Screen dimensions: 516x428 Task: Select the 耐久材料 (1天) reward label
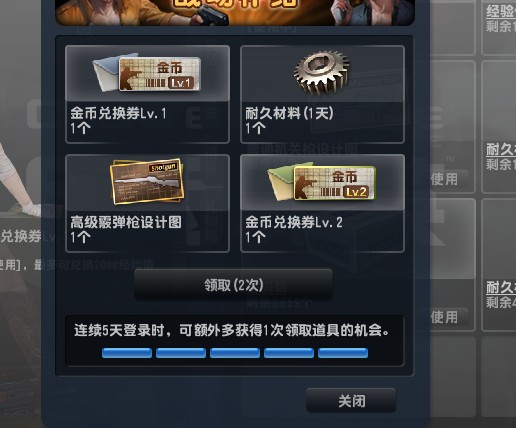[x=289, y=113]
